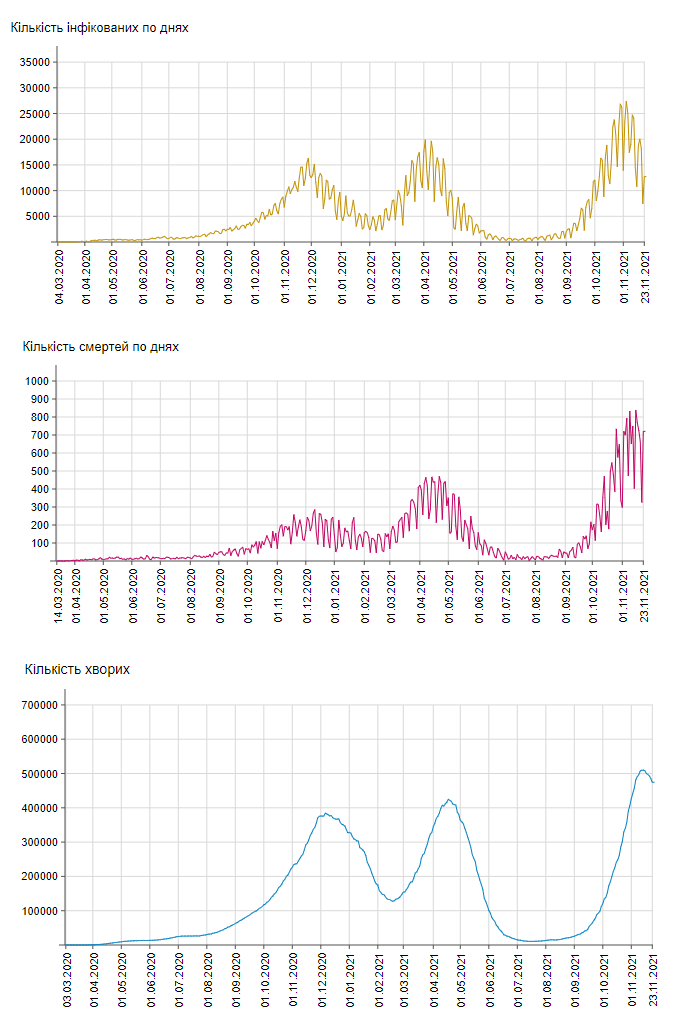
Task: Select the 200 y-axis label in deaths chart
Action: [x=40, y=525]
